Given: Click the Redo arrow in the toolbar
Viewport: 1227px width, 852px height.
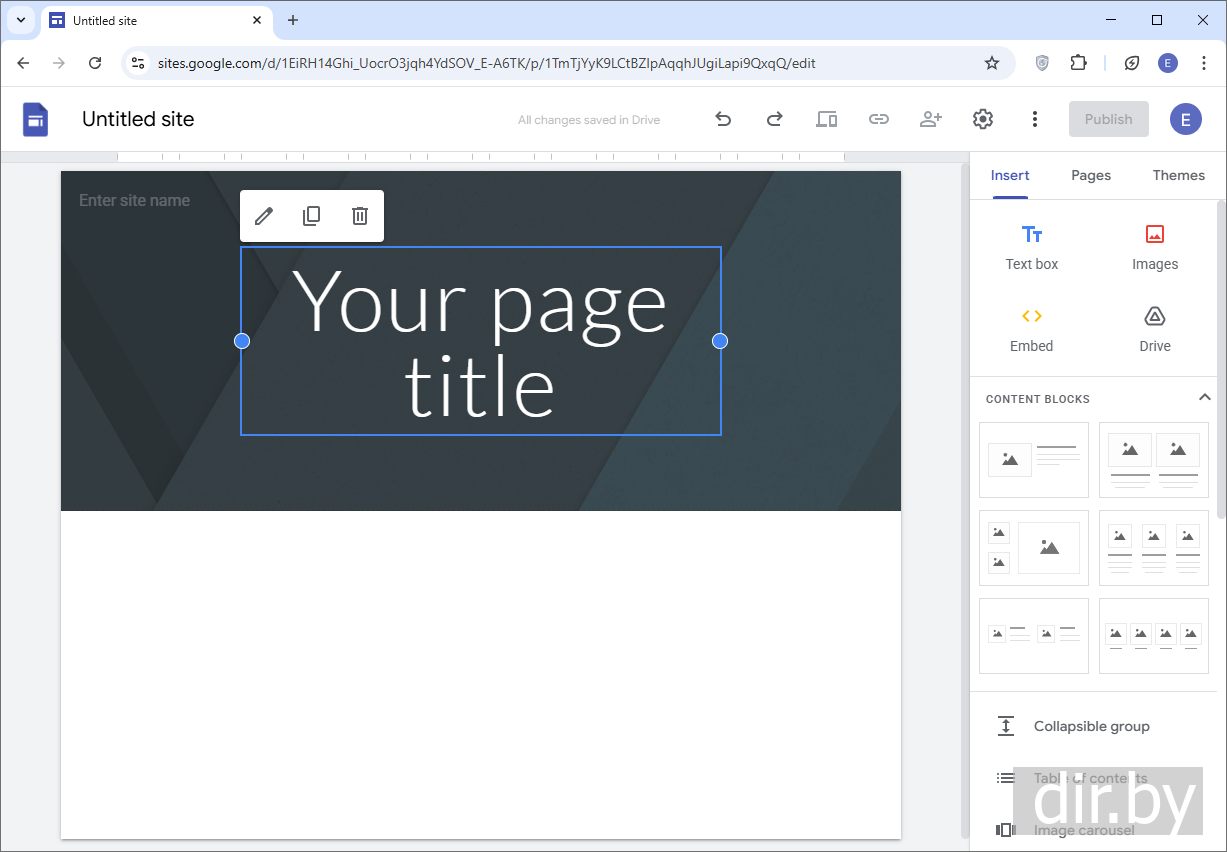Looking at the screenshot, I should pyautogui.click(x=774, y=119).
